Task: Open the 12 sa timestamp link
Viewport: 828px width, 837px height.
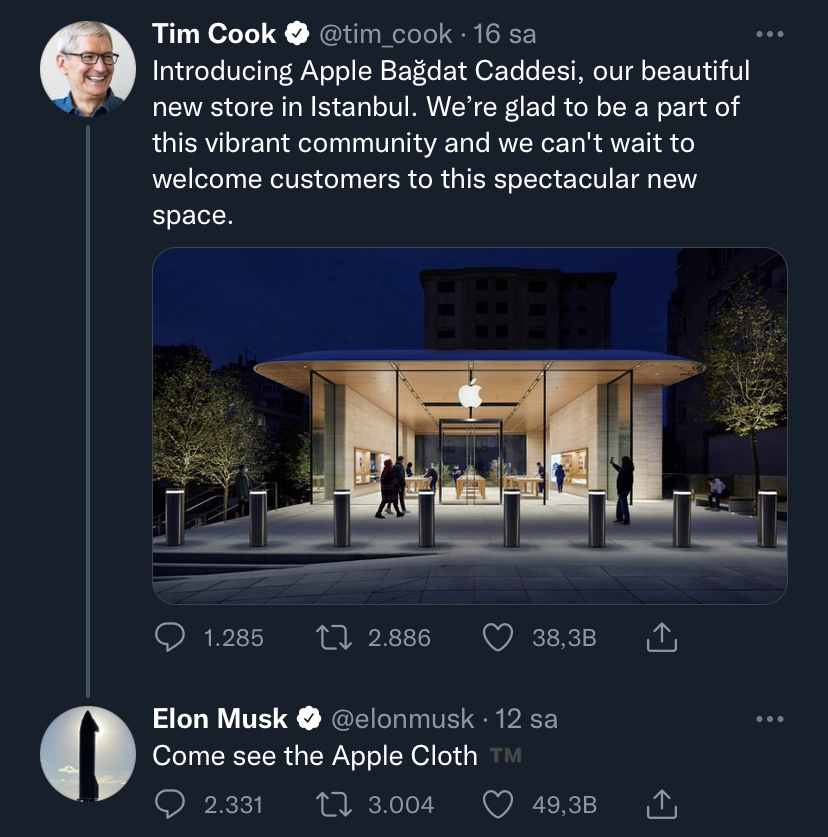Action: (526, 719)
